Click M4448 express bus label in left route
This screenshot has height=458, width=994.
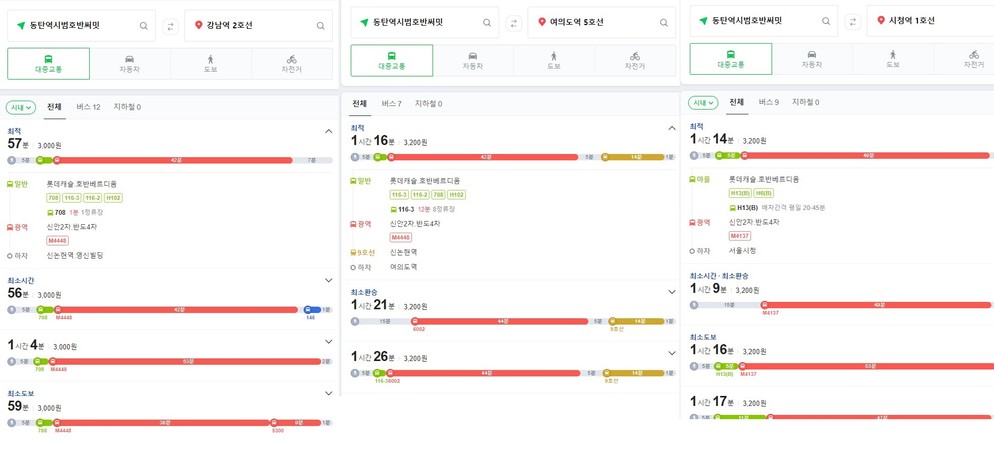(x=57, y=240)
